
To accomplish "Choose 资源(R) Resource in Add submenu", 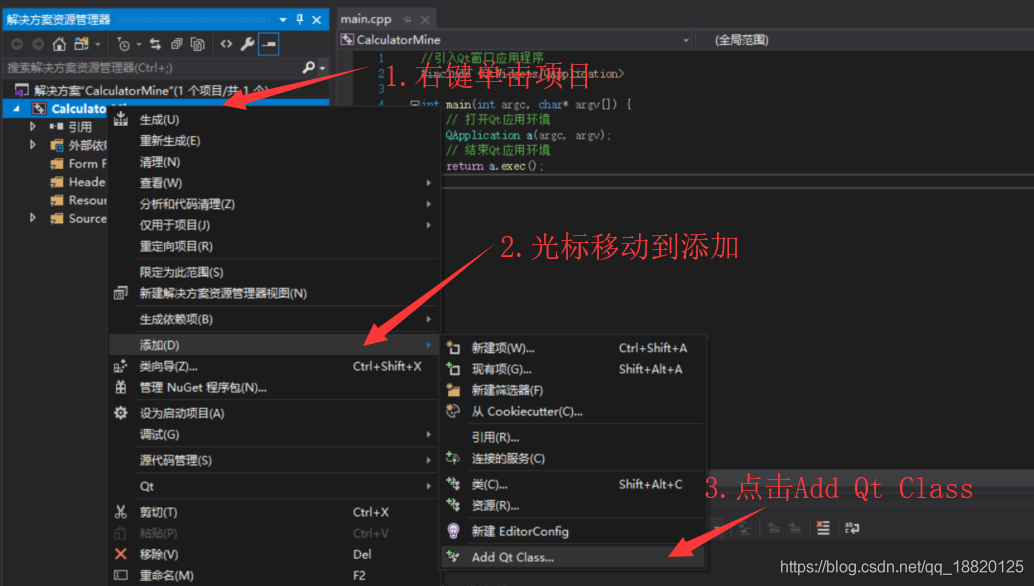I will (x=573, y=505).
